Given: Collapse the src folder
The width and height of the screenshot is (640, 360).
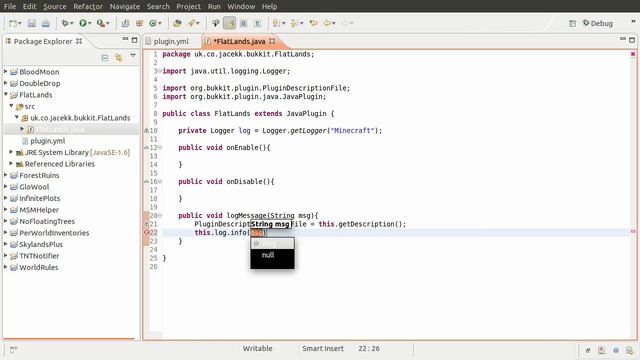Looking at the screenshot, I should click(11, 106).
